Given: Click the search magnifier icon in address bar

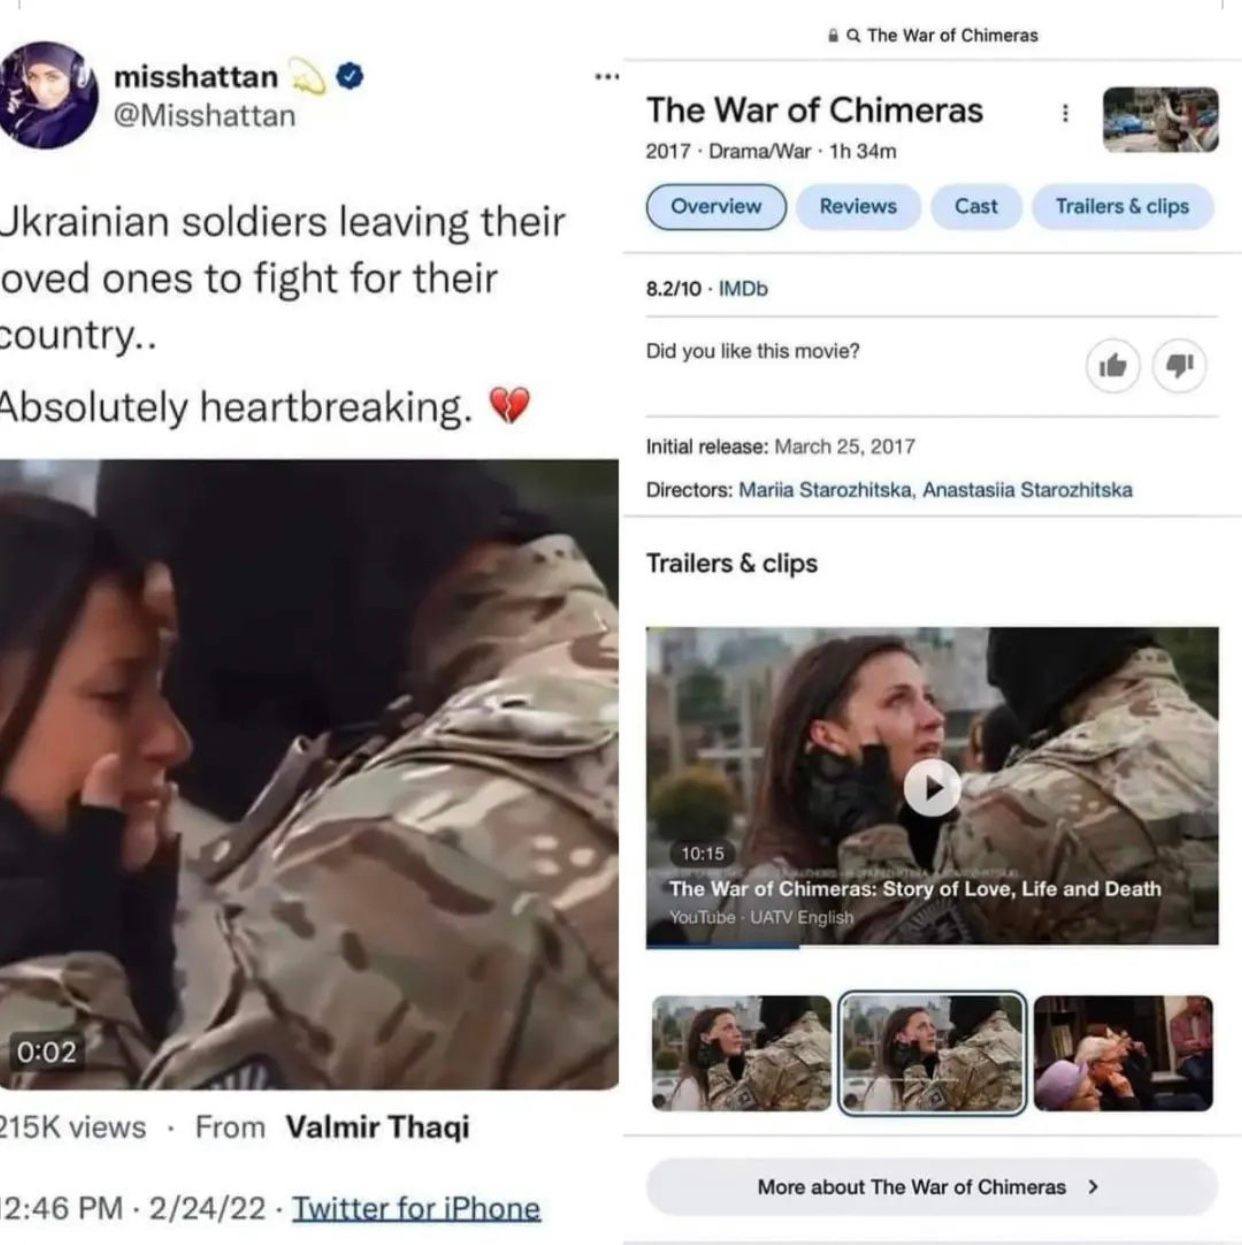Looking at the screenshot, I should coord(853,36).
